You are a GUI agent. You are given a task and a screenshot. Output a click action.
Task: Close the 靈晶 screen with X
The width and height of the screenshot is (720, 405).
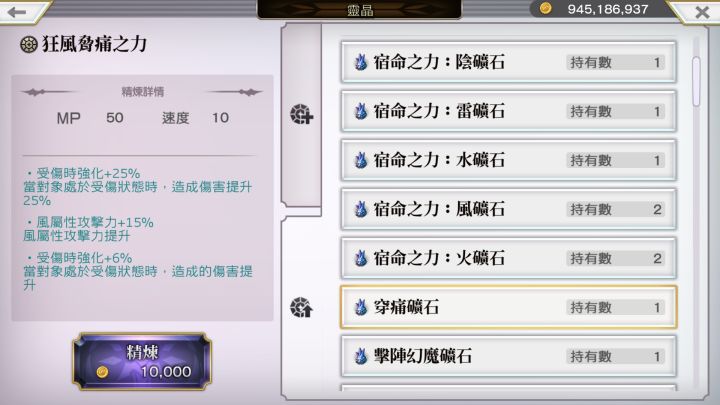(702, 12)
